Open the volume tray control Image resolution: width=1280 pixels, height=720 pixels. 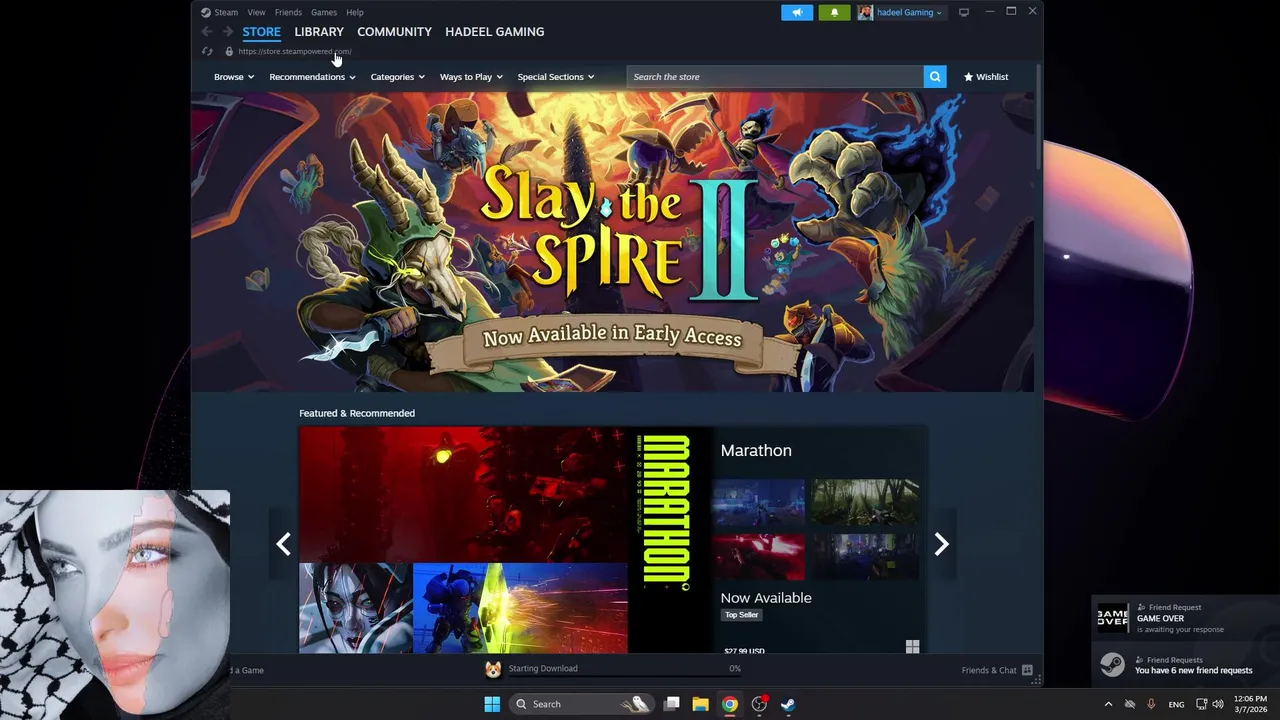pyautogui.click(x=1218, y=704)
